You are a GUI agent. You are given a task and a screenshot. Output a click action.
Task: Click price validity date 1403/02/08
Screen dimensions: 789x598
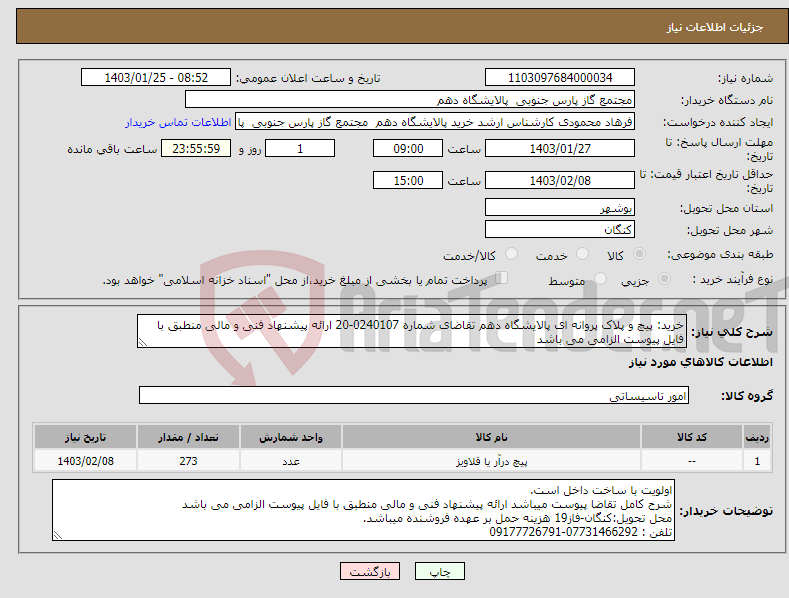pos(560,180)
